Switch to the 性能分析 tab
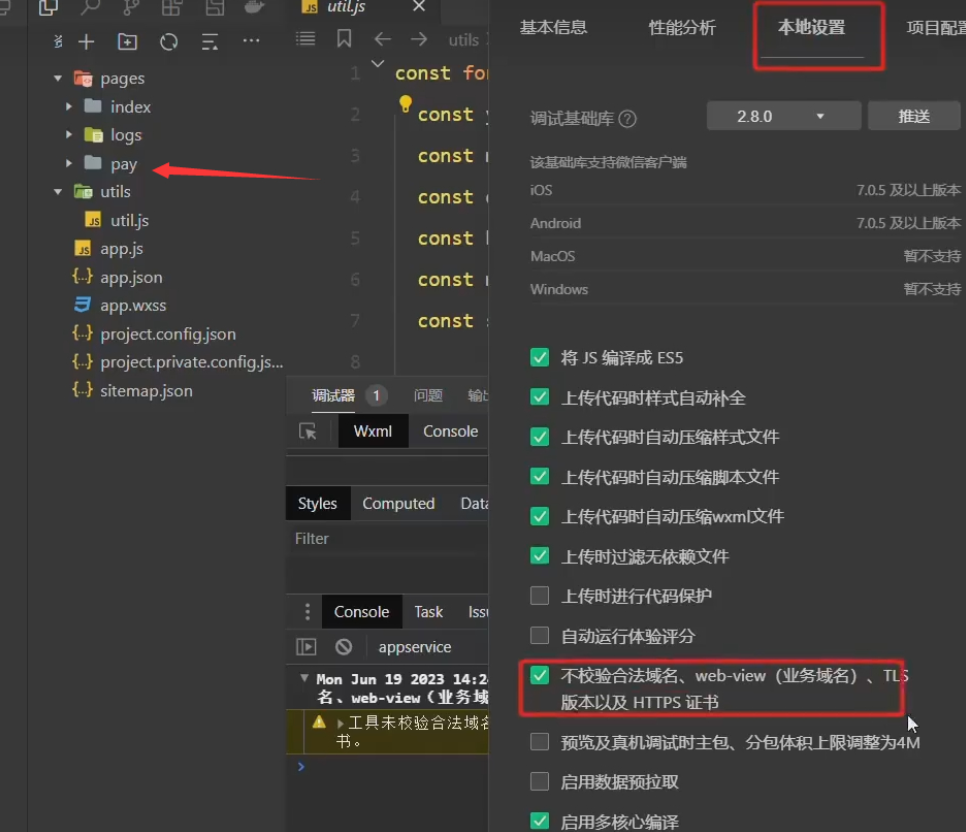 (x=682, y=28)
